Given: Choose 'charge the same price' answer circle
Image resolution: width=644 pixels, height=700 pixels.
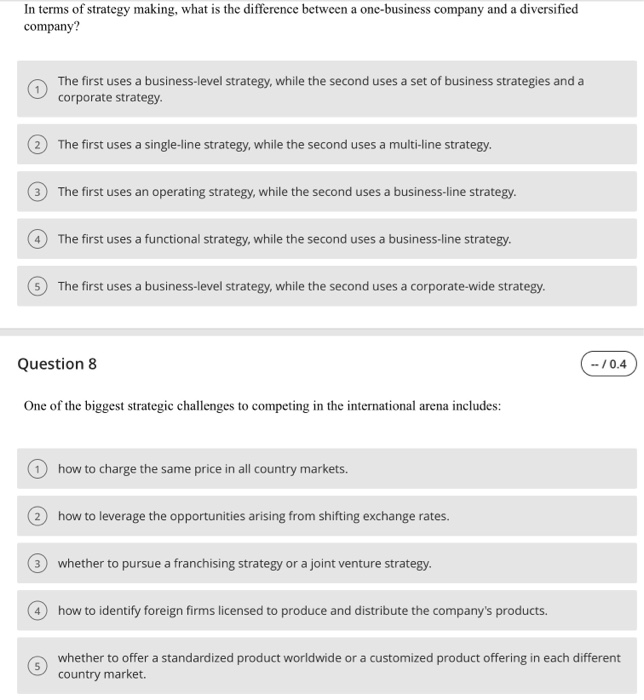Looking at the screenshot, I should (x=37, y=469).
